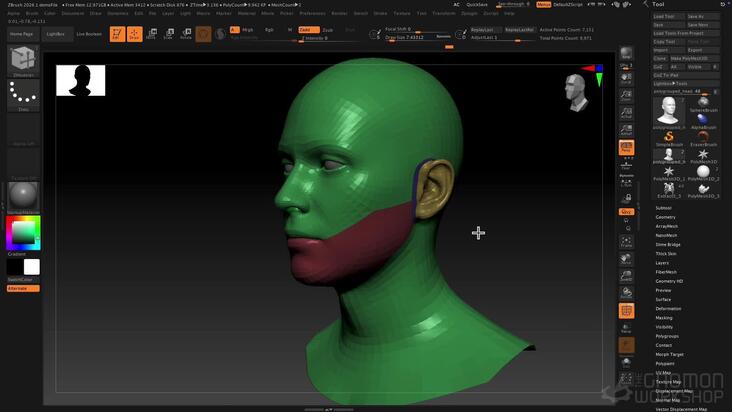The height and width of the screenshot is (412, 732).
Task: Click the camera view head gizmo
Action: [577, 93]
